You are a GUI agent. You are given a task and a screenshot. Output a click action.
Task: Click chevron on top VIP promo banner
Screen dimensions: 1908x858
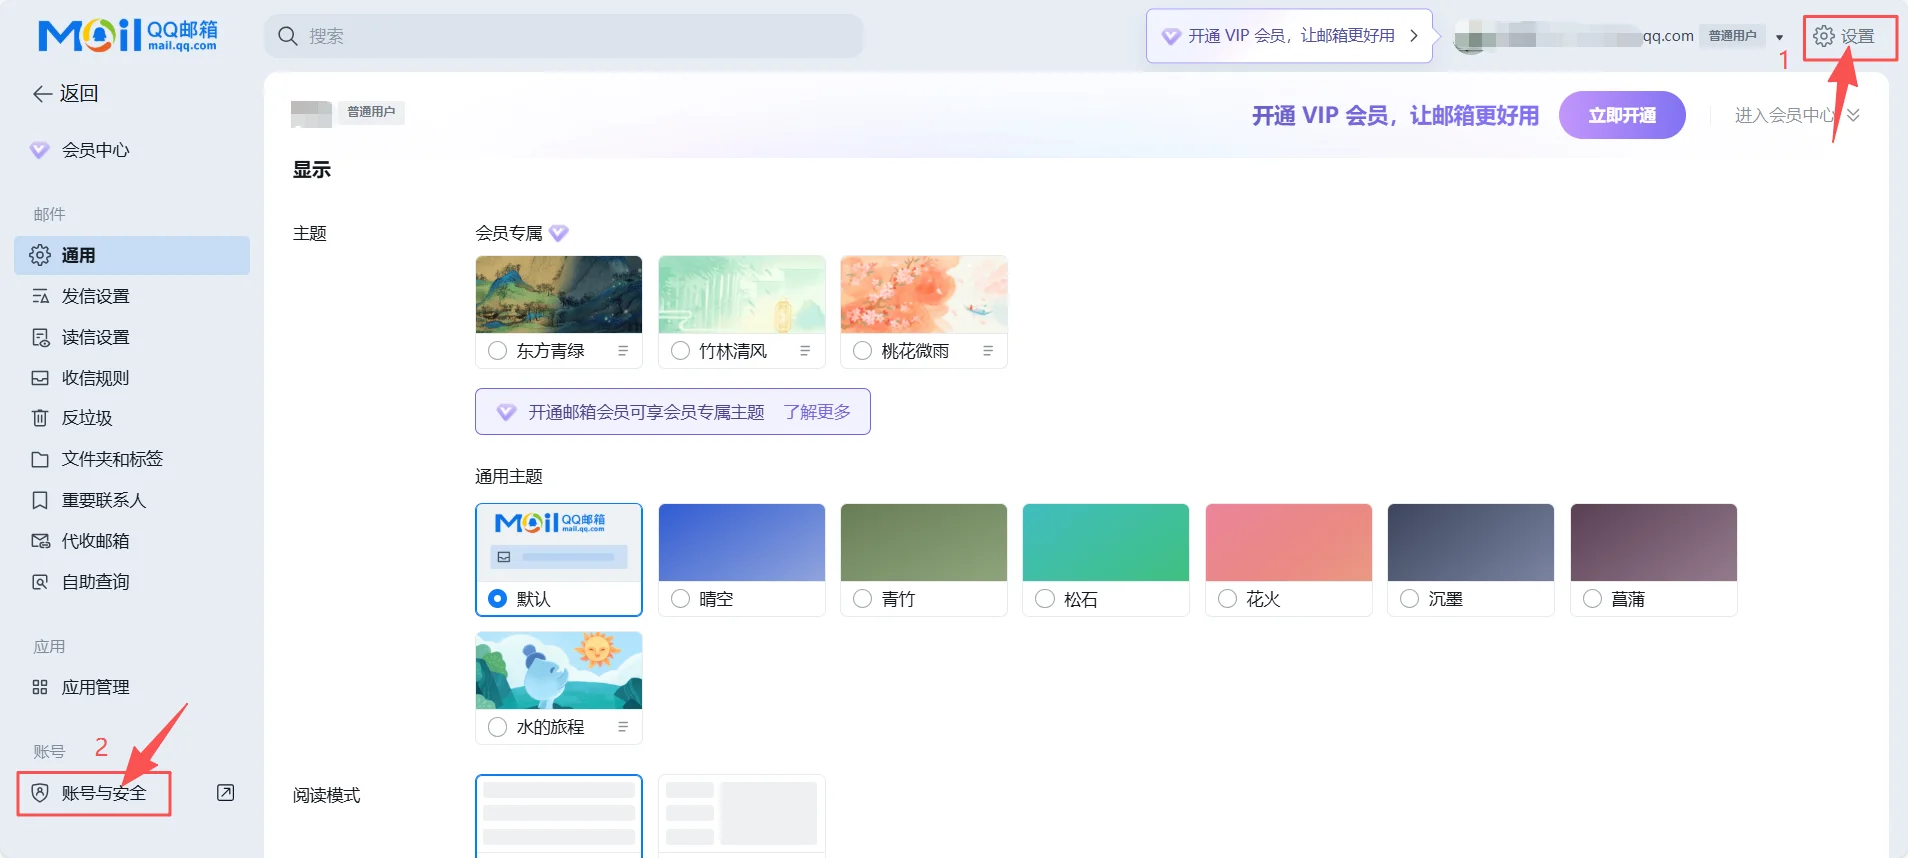(1414, 36)
